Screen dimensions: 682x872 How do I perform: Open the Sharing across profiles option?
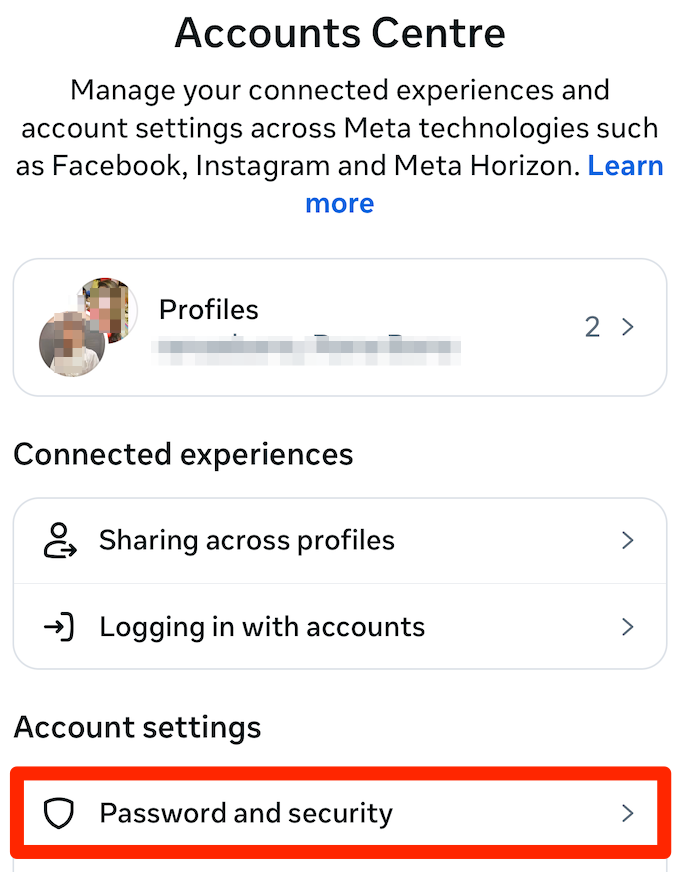coord(245,540)
